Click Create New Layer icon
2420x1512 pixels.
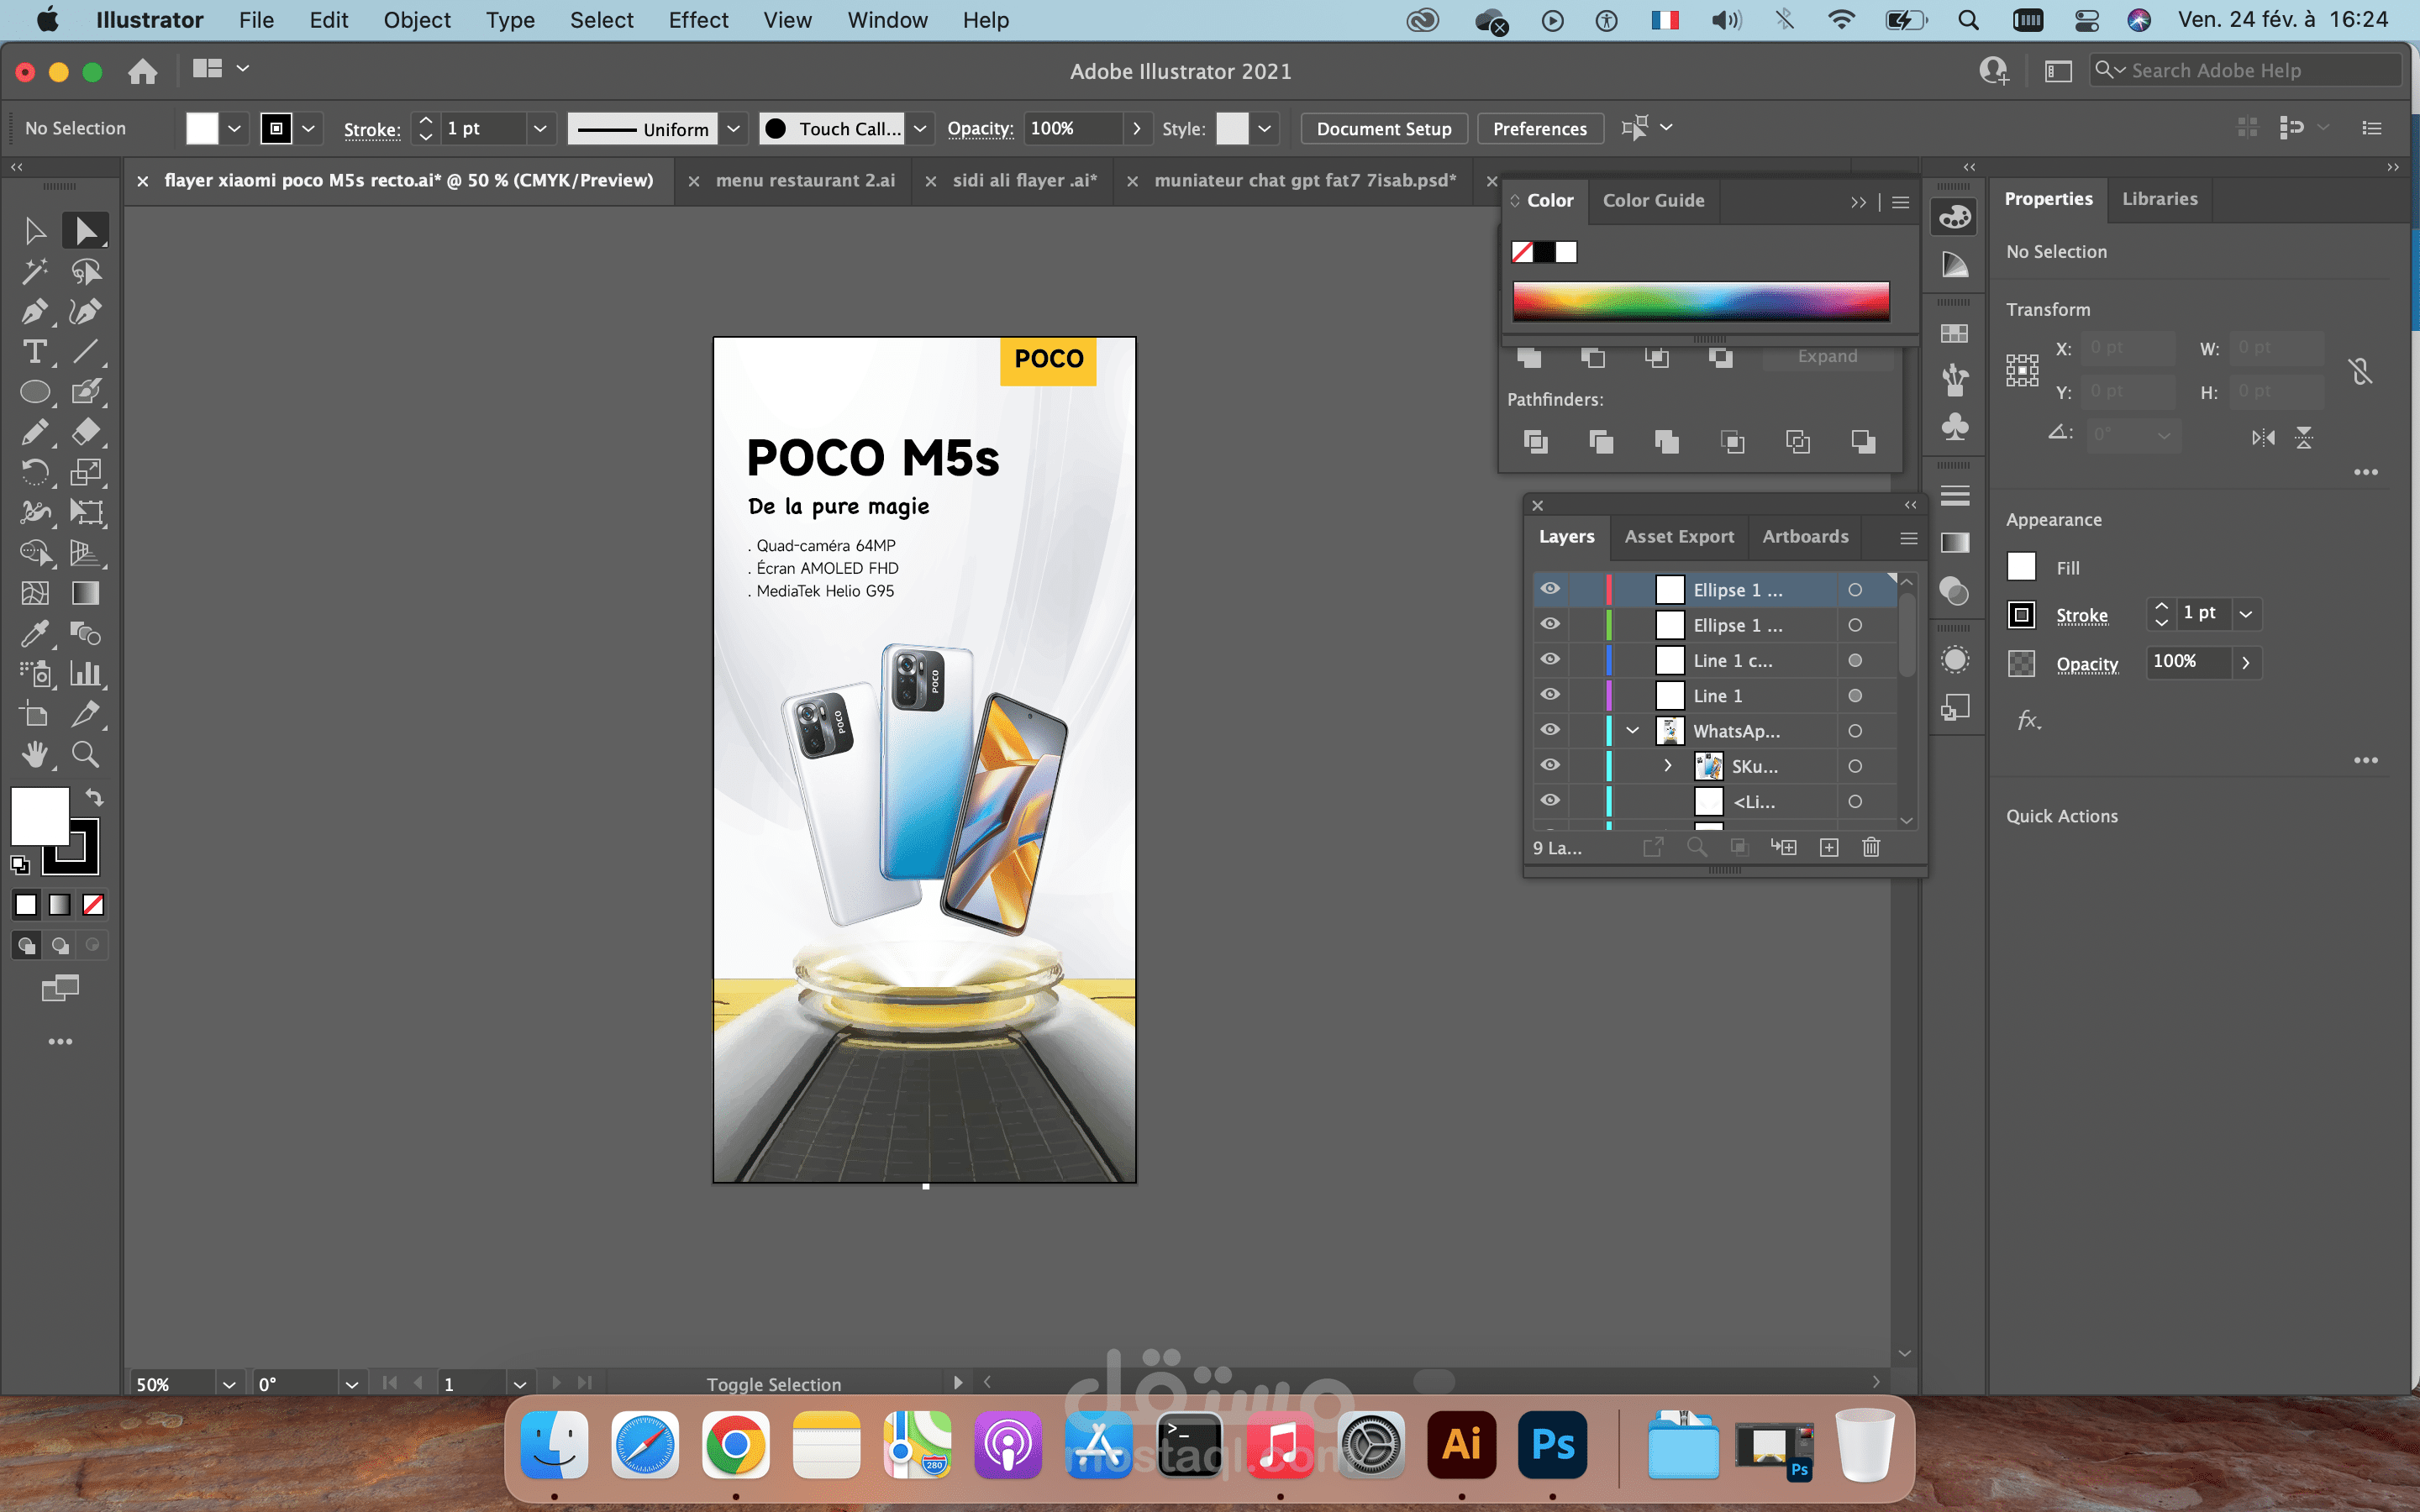coord(1828,847)
